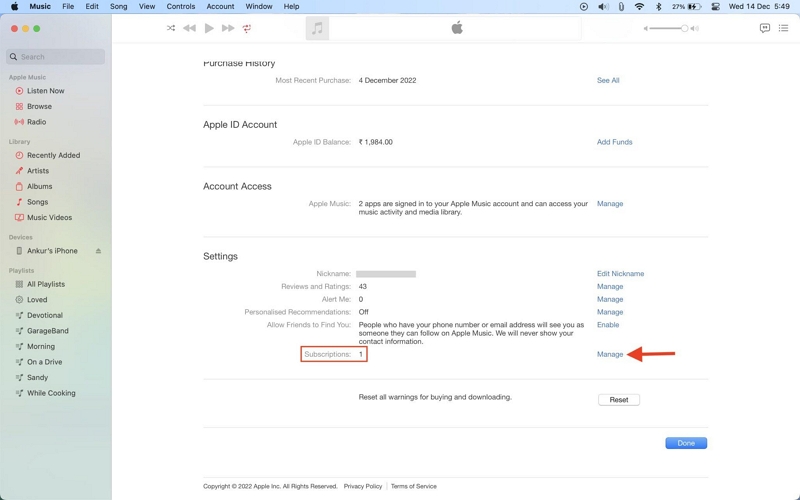Open the lyrics panel icon
The height and width of the screenshot is (500, 800).
click(764, 28)
